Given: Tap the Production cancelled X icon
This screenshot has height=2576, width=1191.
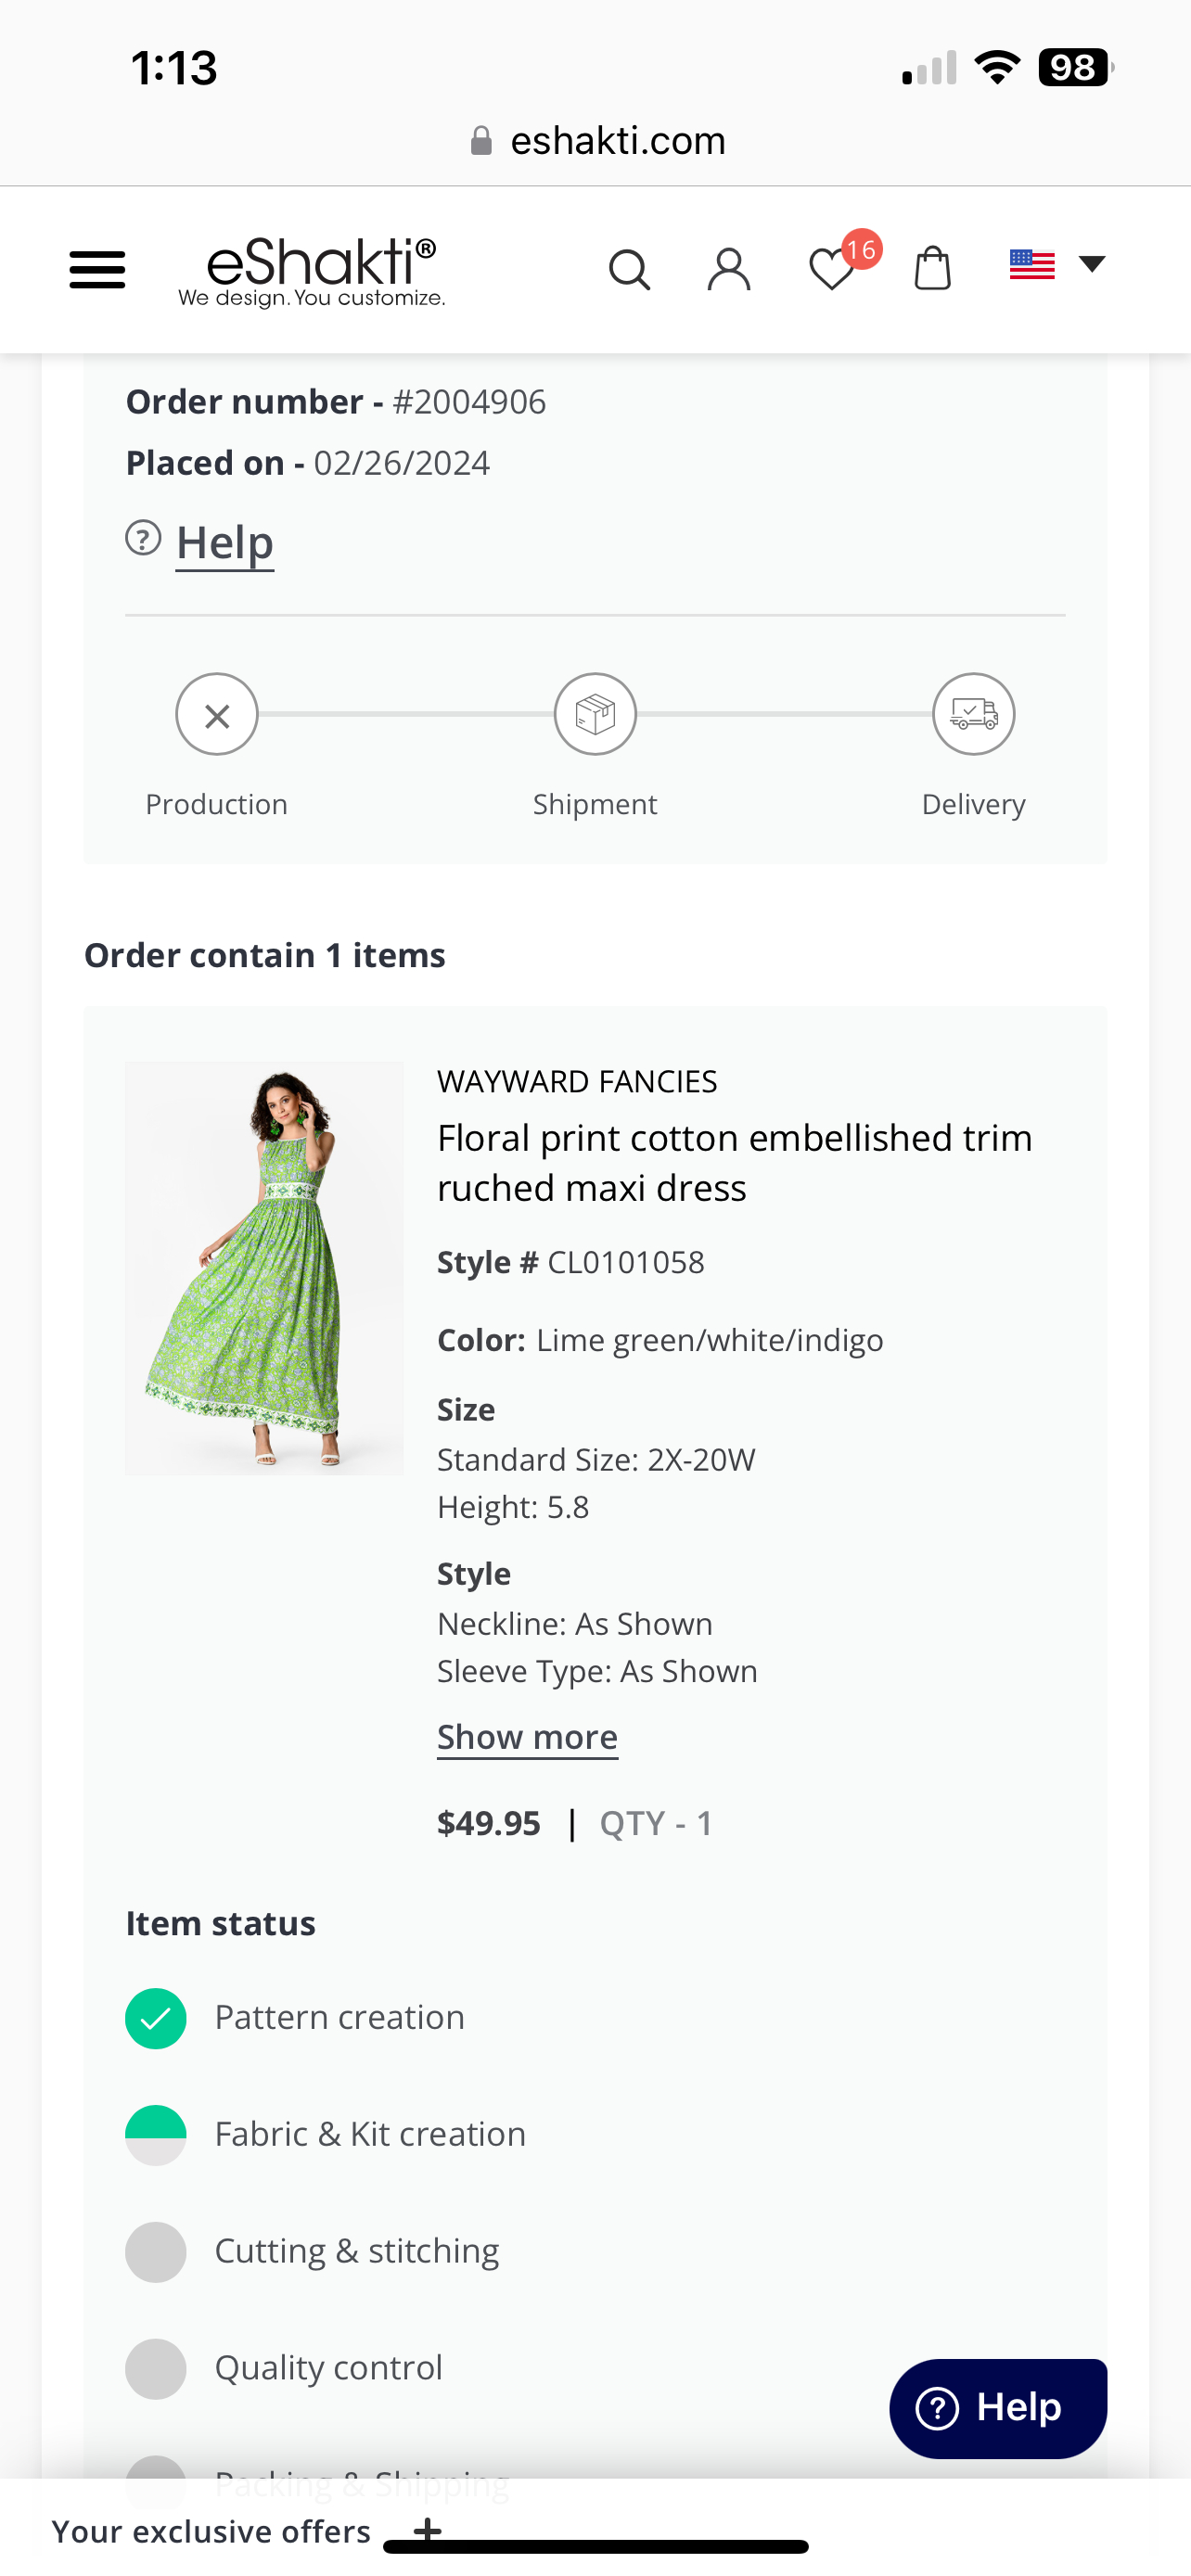Looking at the screenshot, I should [x=217, y=715].
